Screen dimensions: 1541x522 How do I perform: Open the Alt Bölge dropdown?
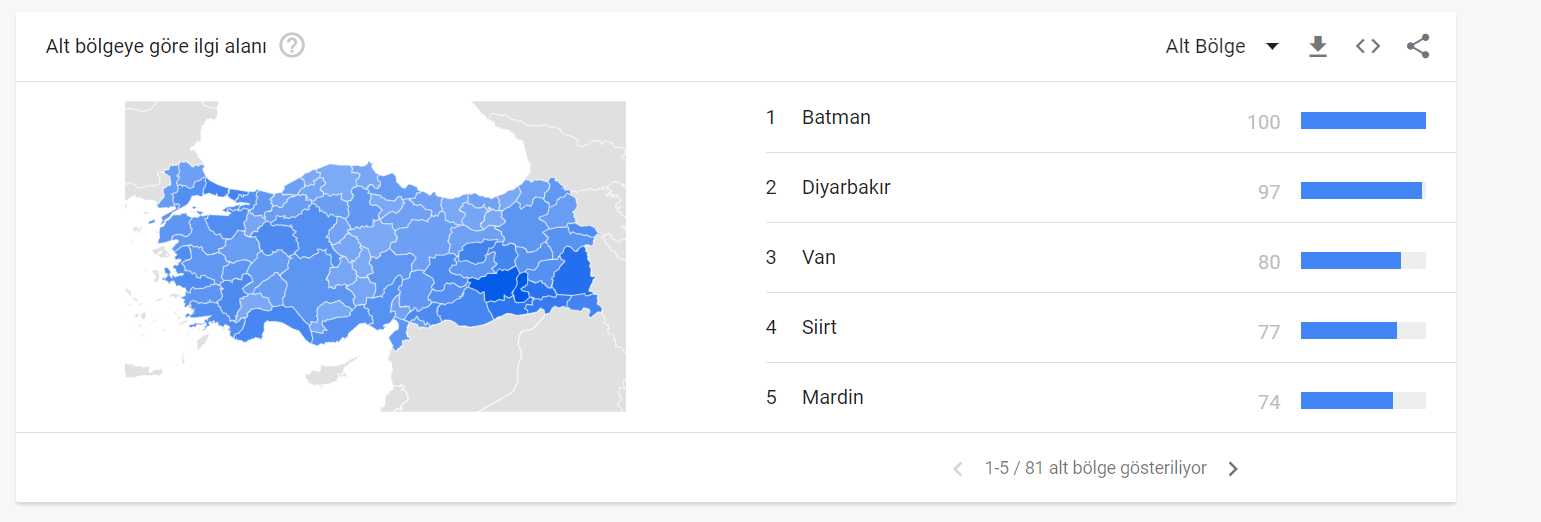click(1205, 46)
